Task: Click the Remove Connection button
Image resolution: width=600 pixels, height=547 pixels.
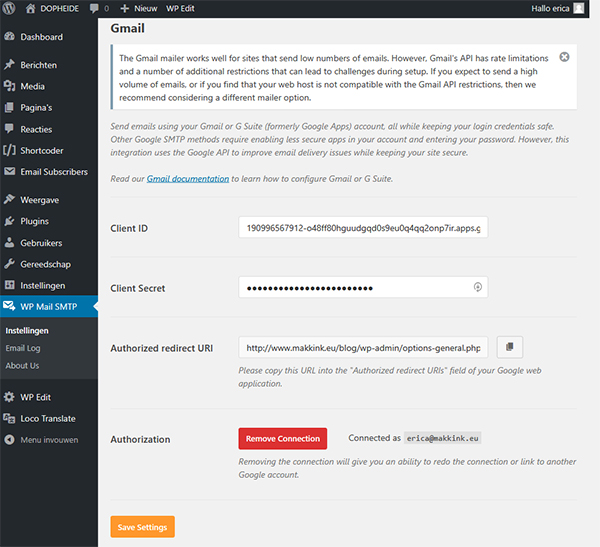Action: [283, 439]
